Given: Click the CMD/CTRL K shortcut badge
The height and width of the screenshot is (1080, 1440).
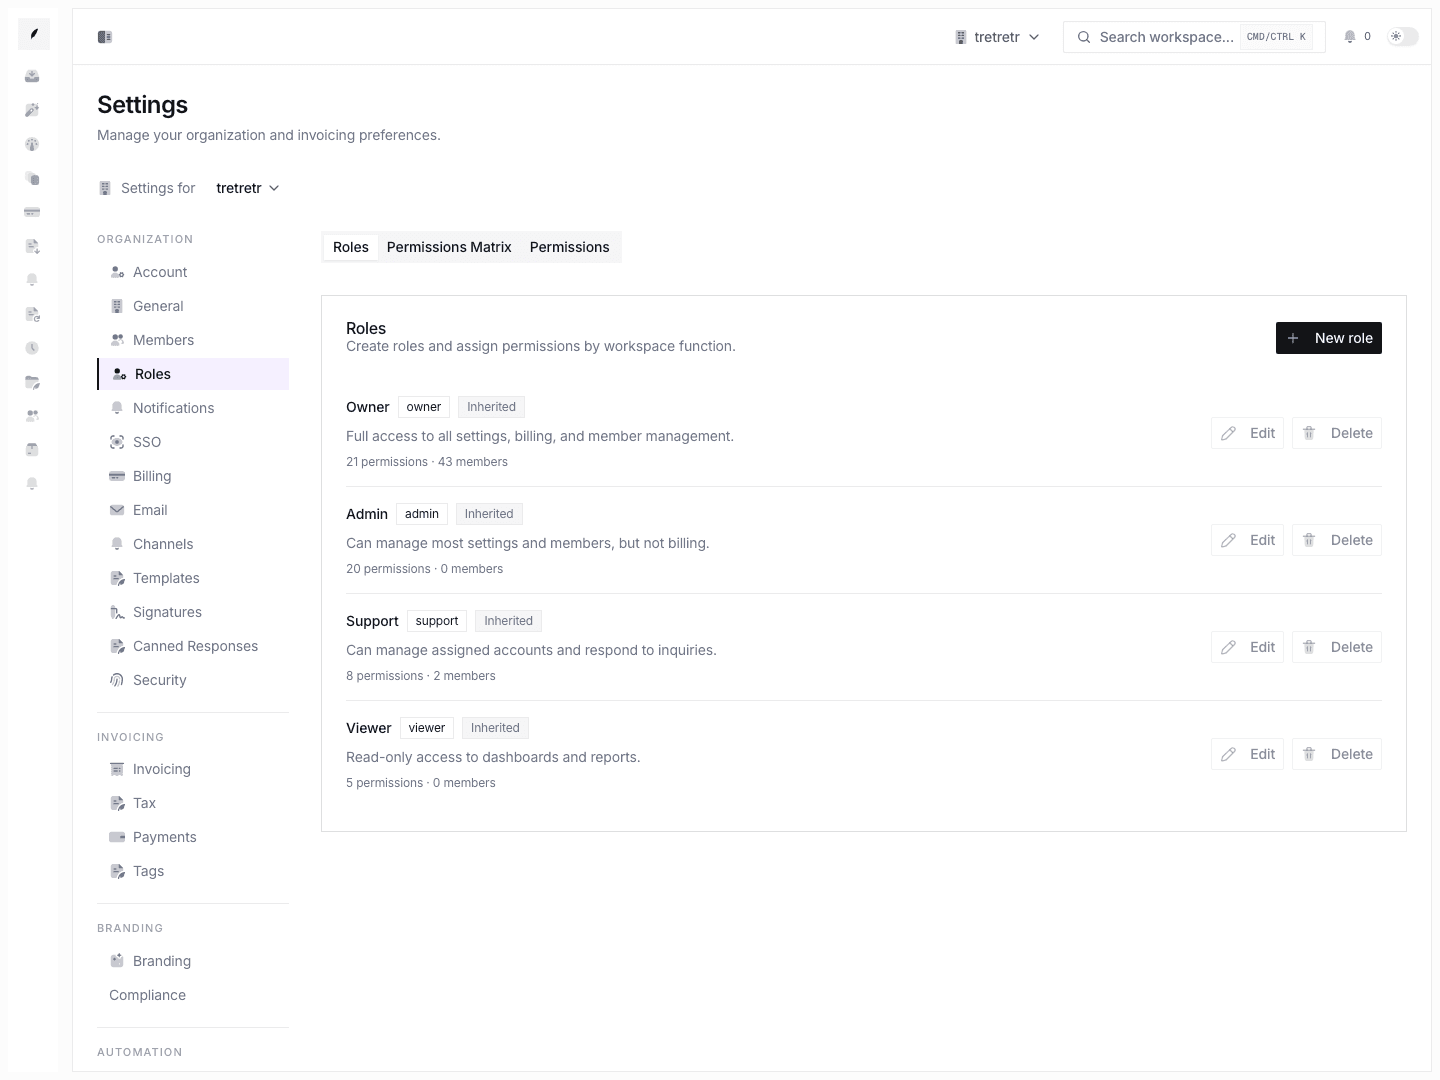Looking at the screenshot, I should coord(1276,37).
